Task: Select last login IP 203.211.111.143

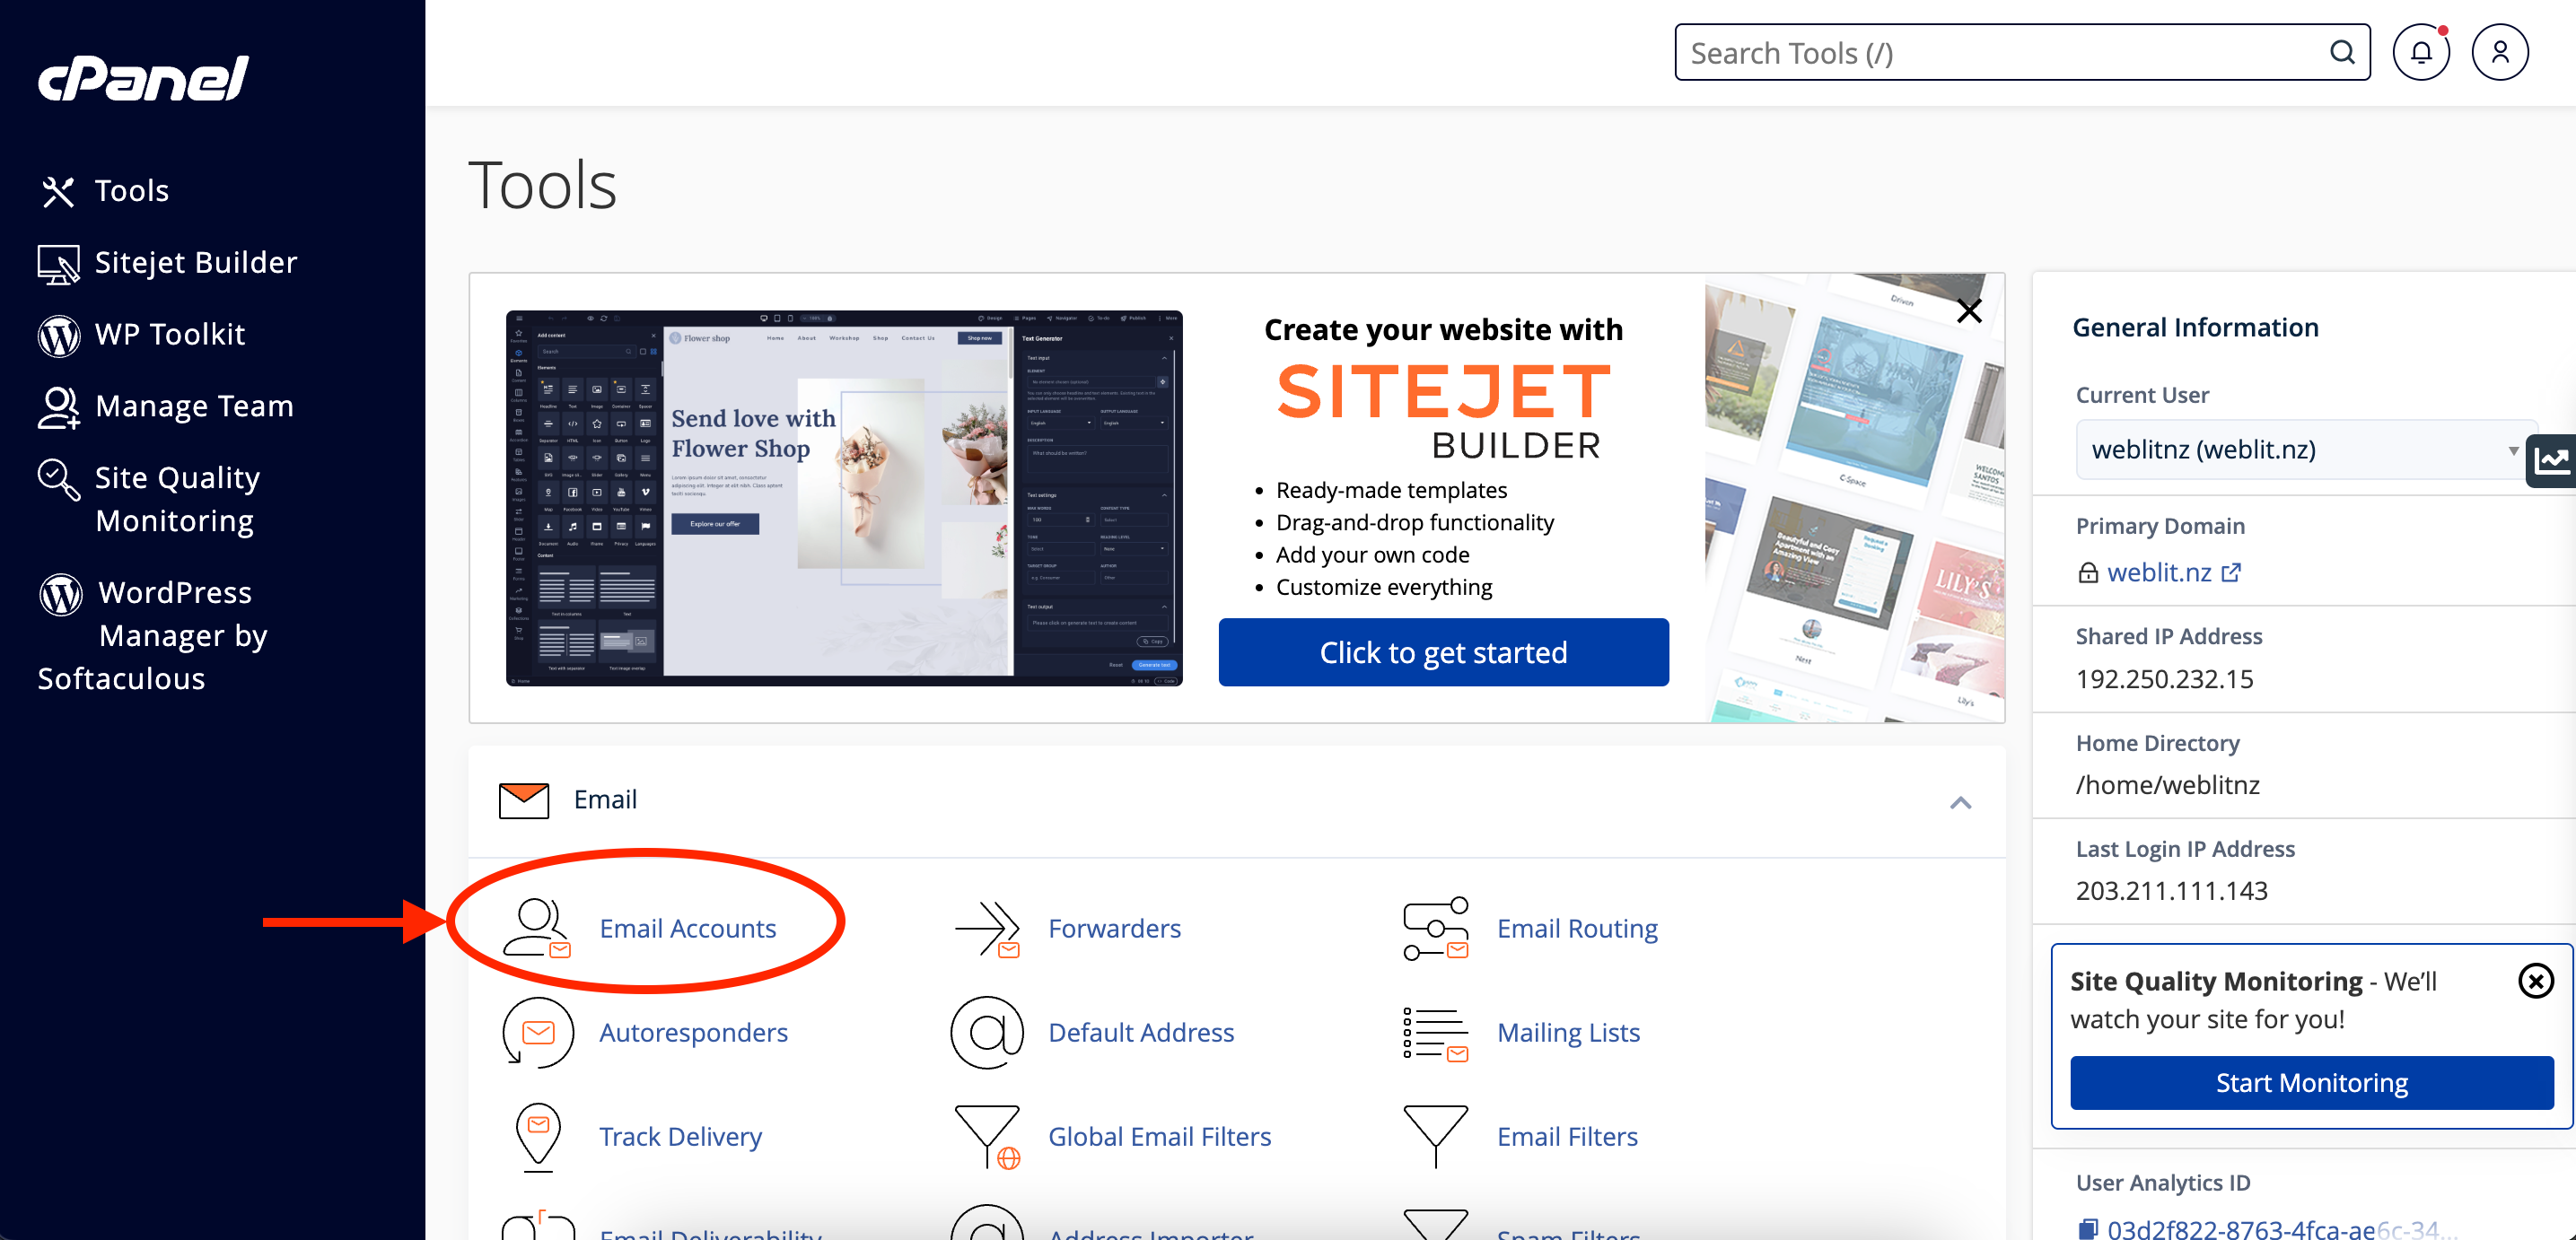Action: (x=2171, y=890)
